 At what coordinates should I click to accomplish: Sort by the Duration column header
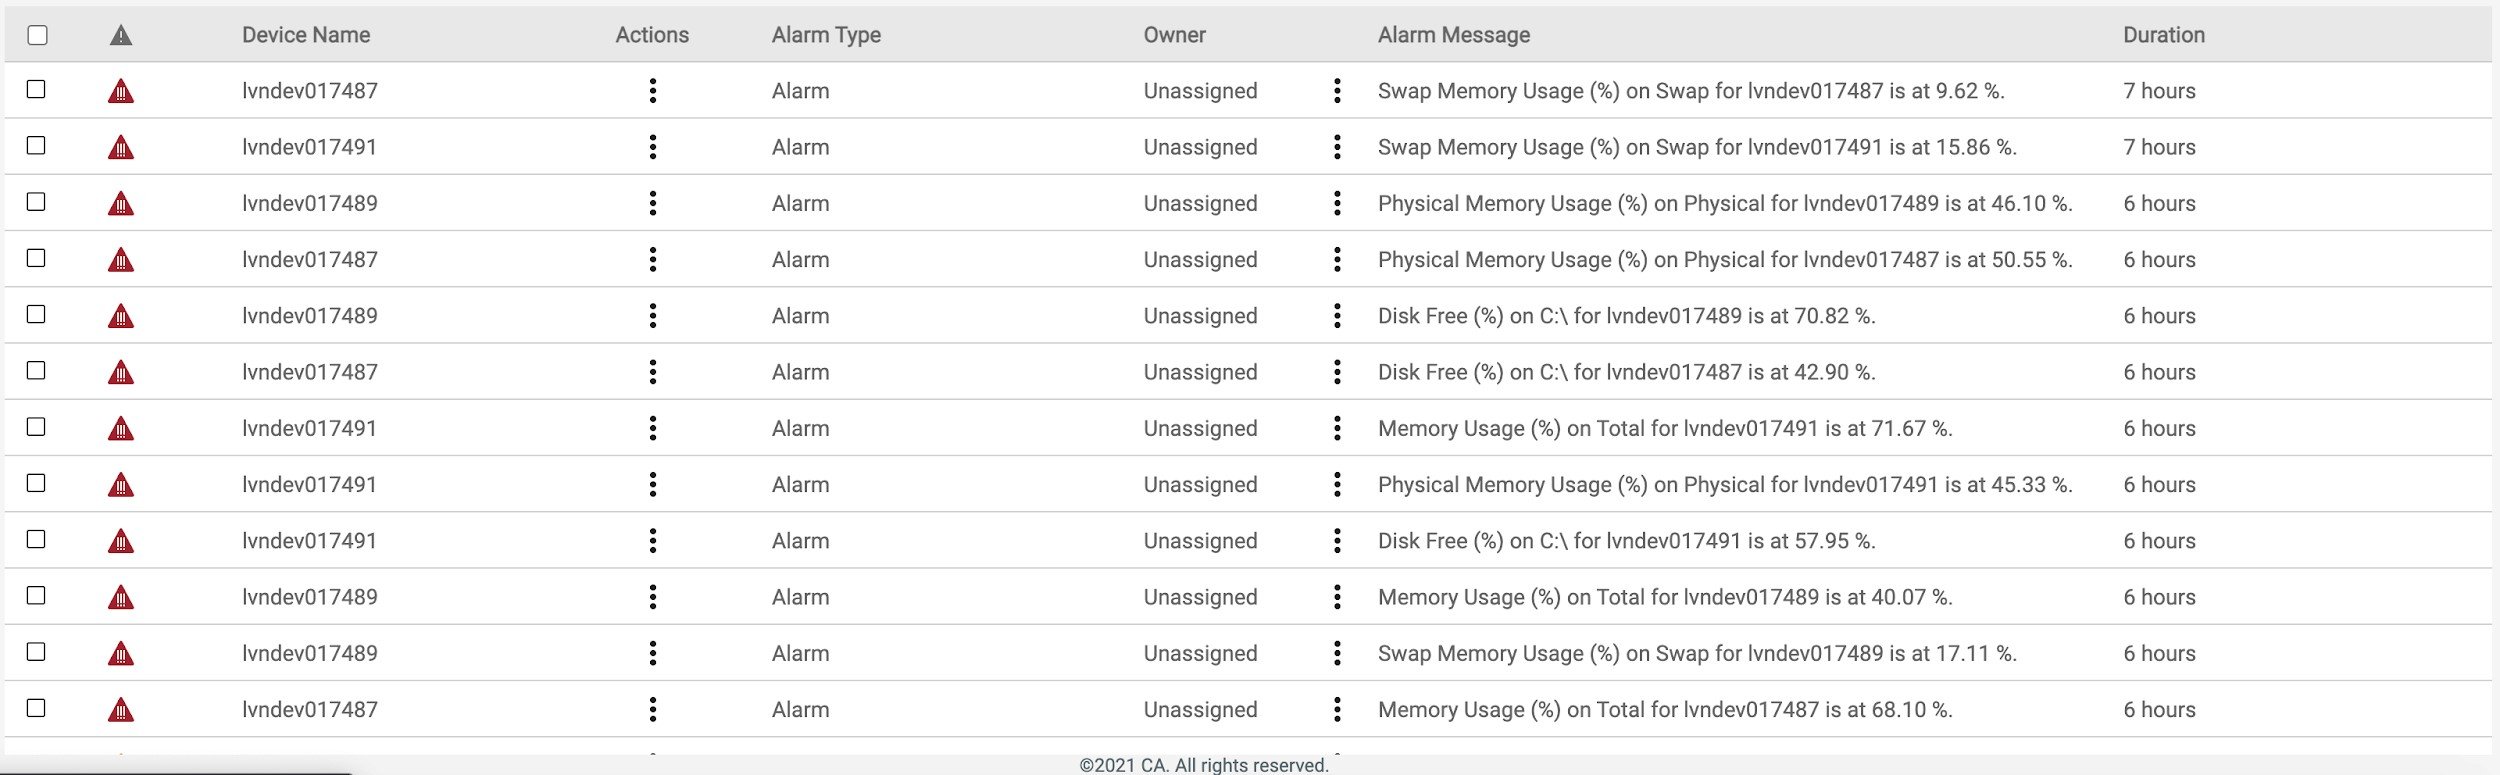(x=2163, y=35)
